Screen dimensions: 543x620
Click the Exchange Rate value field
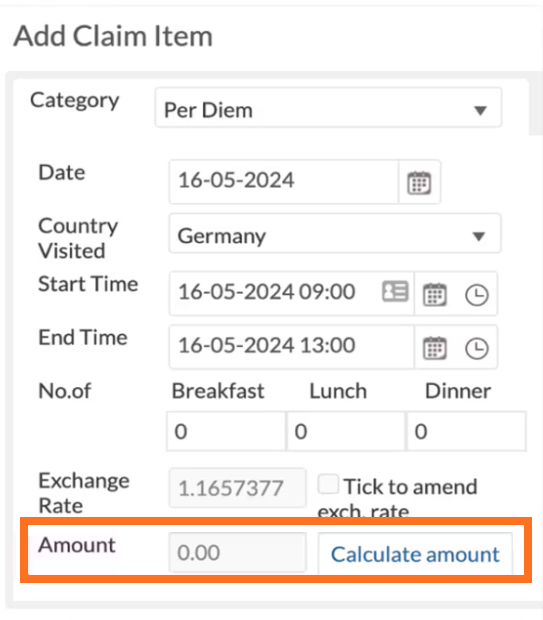click(237, 488)
